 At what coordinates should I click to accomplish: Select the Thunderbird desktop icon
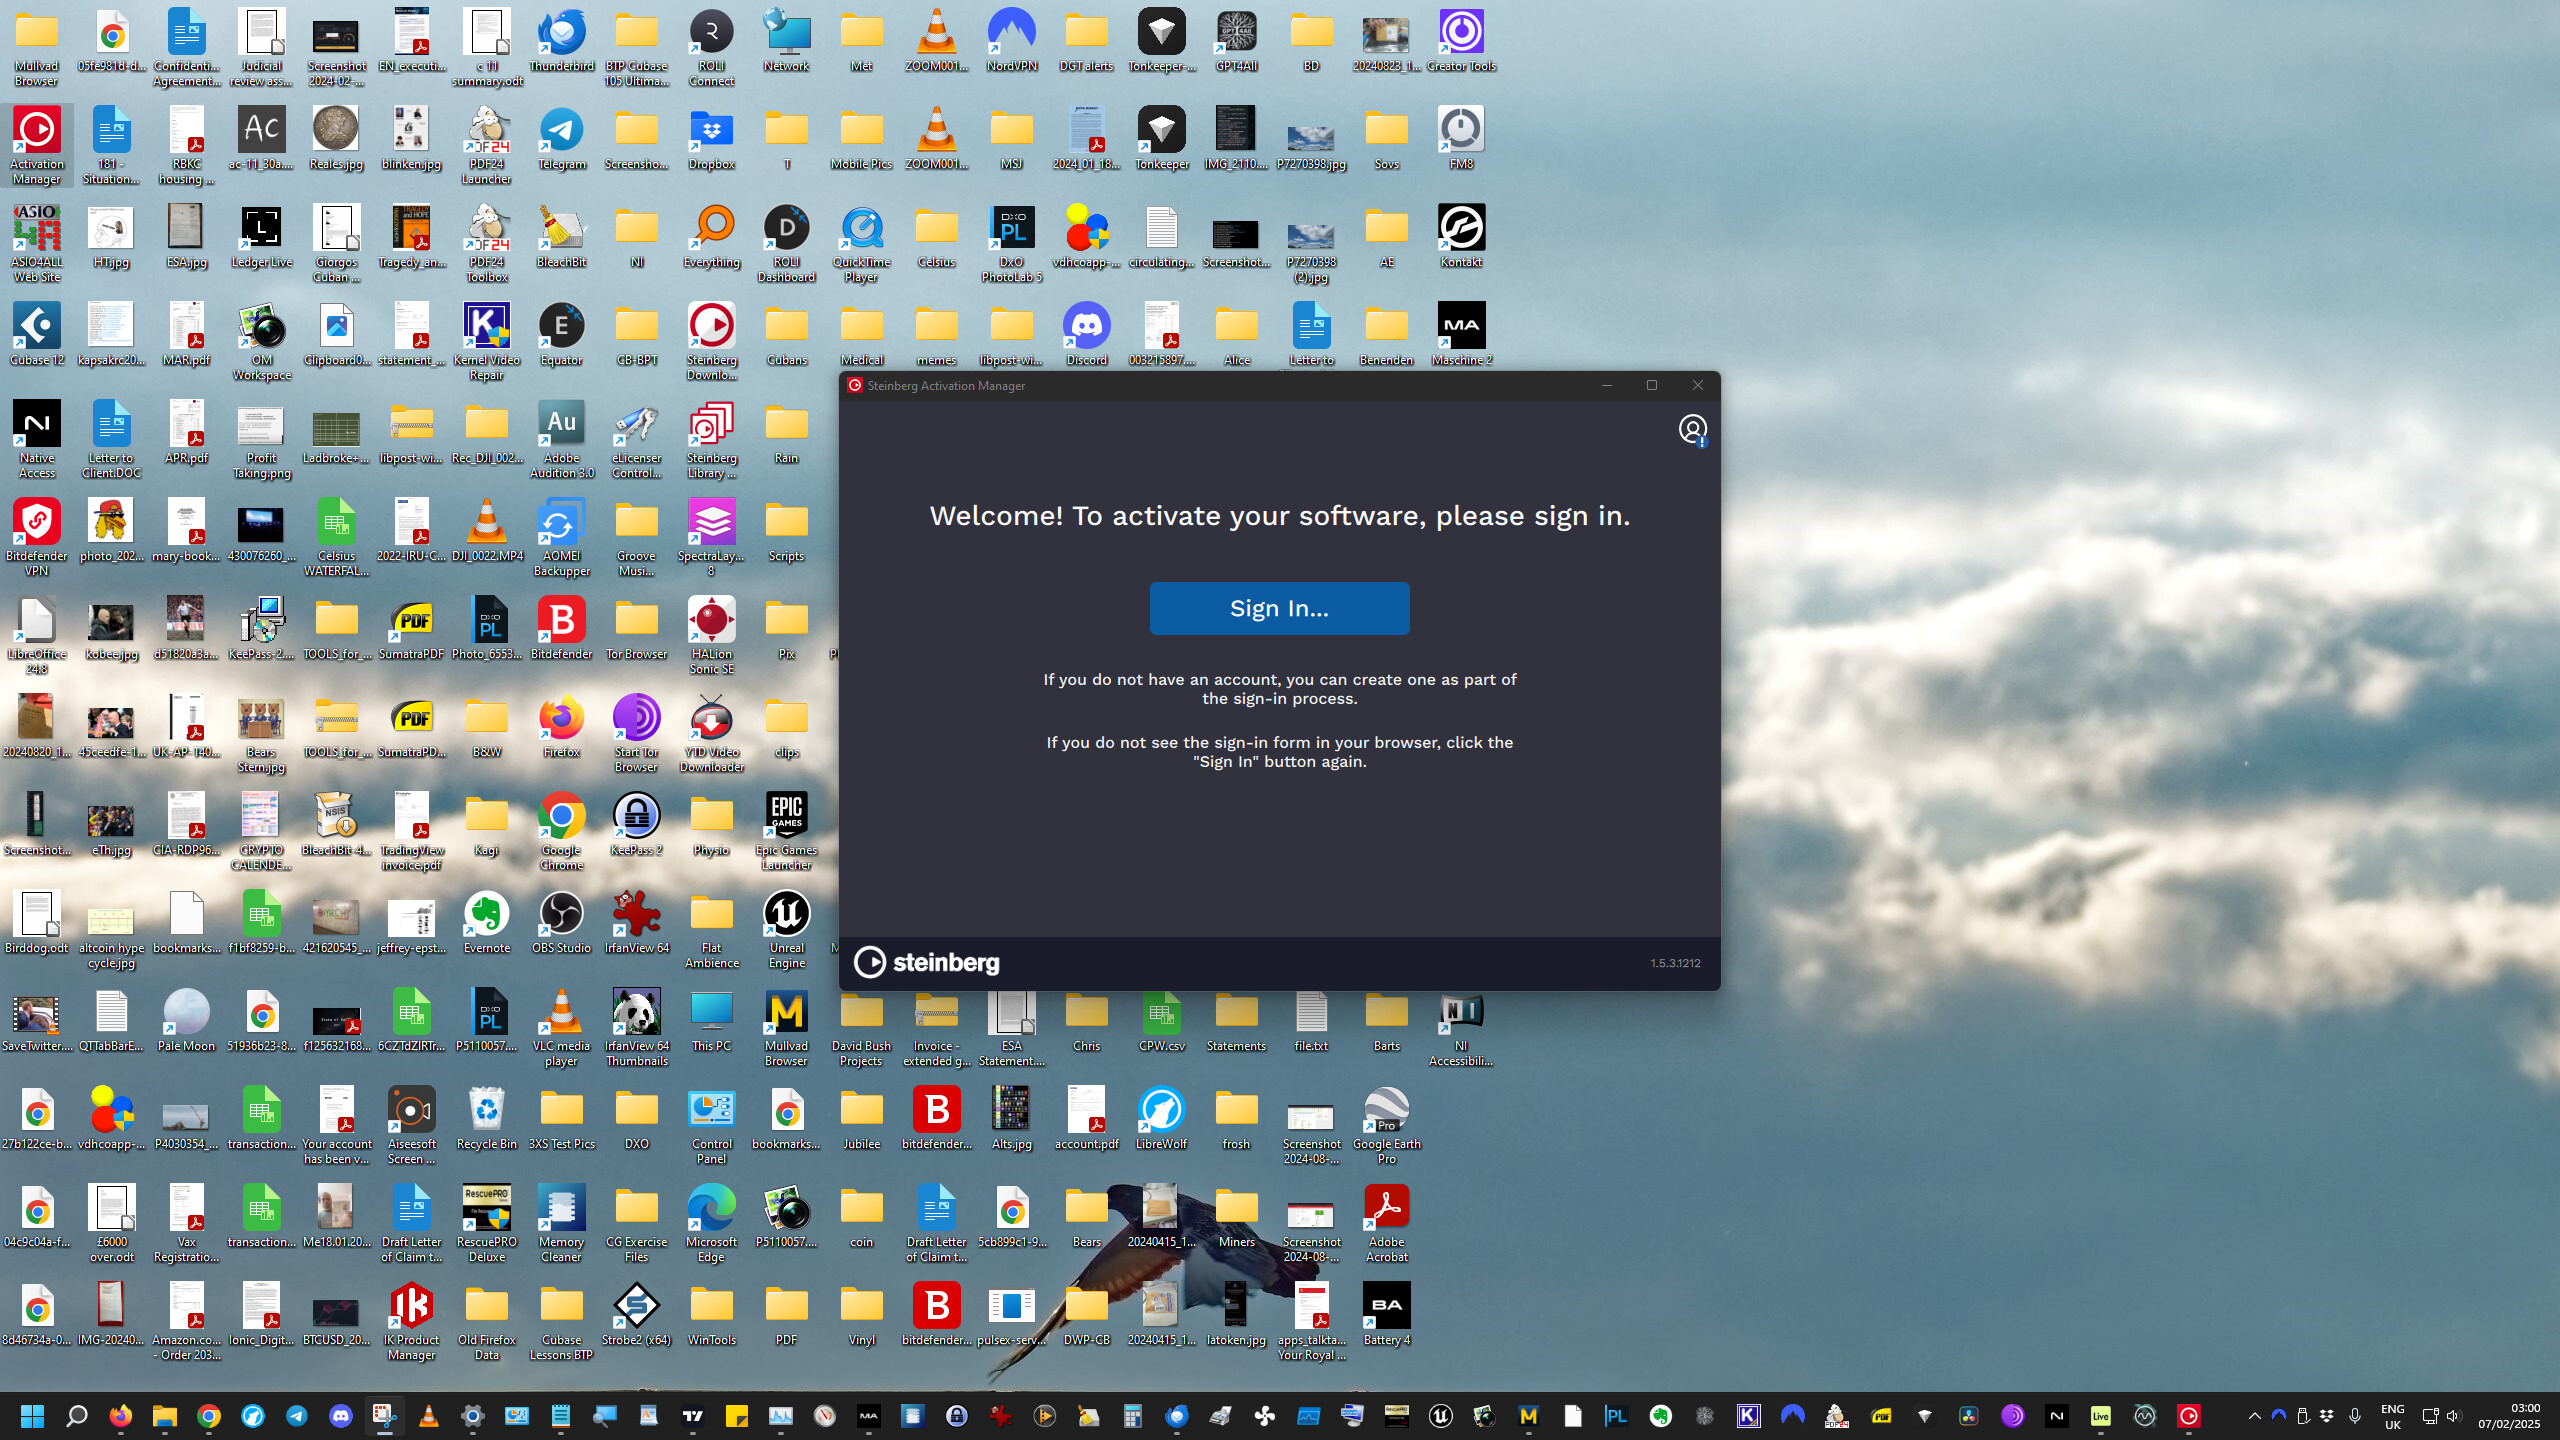pyautogui.click(x=562, y=41)
